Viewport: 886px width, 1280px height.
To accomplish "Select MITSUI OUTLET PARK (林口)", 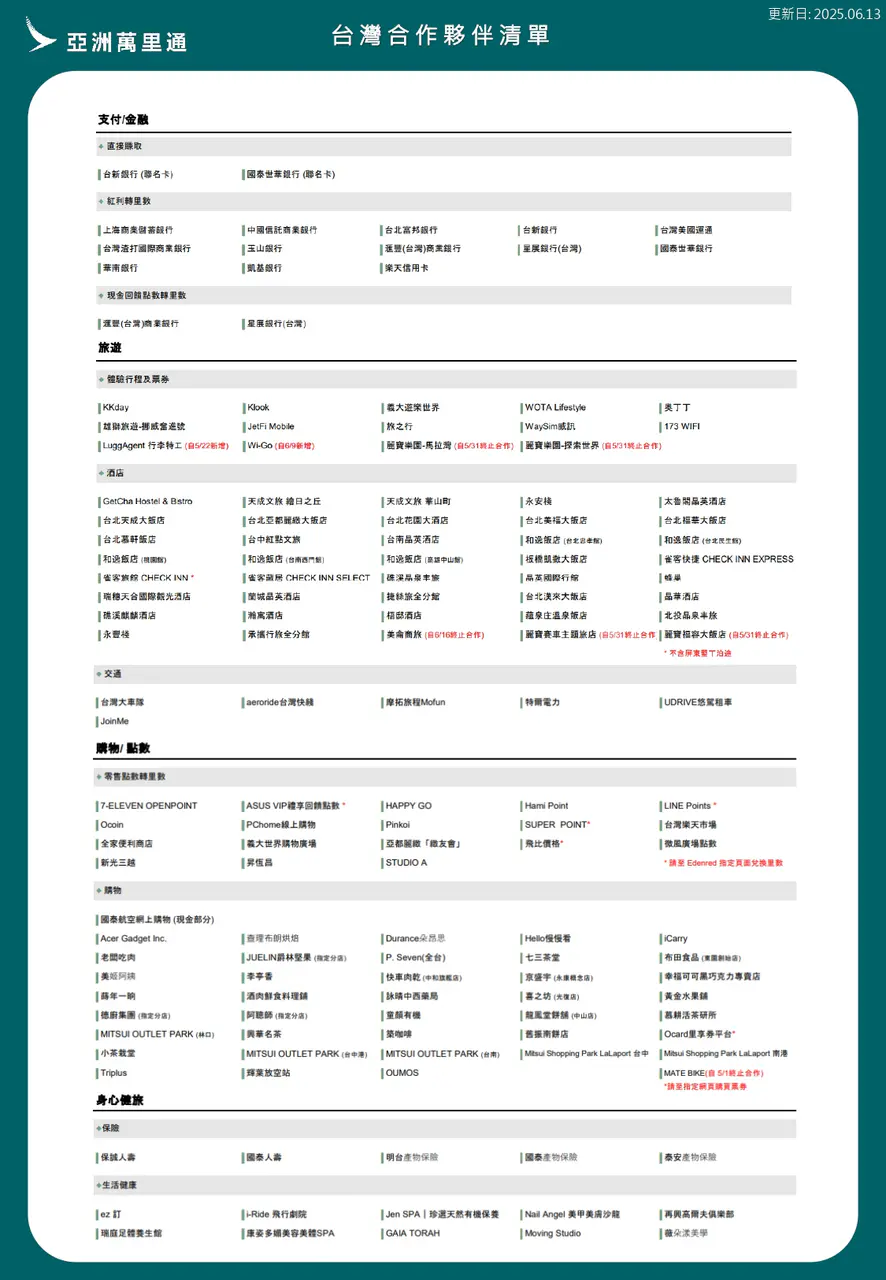I will pyautogui.click(x=158, y=1035).
